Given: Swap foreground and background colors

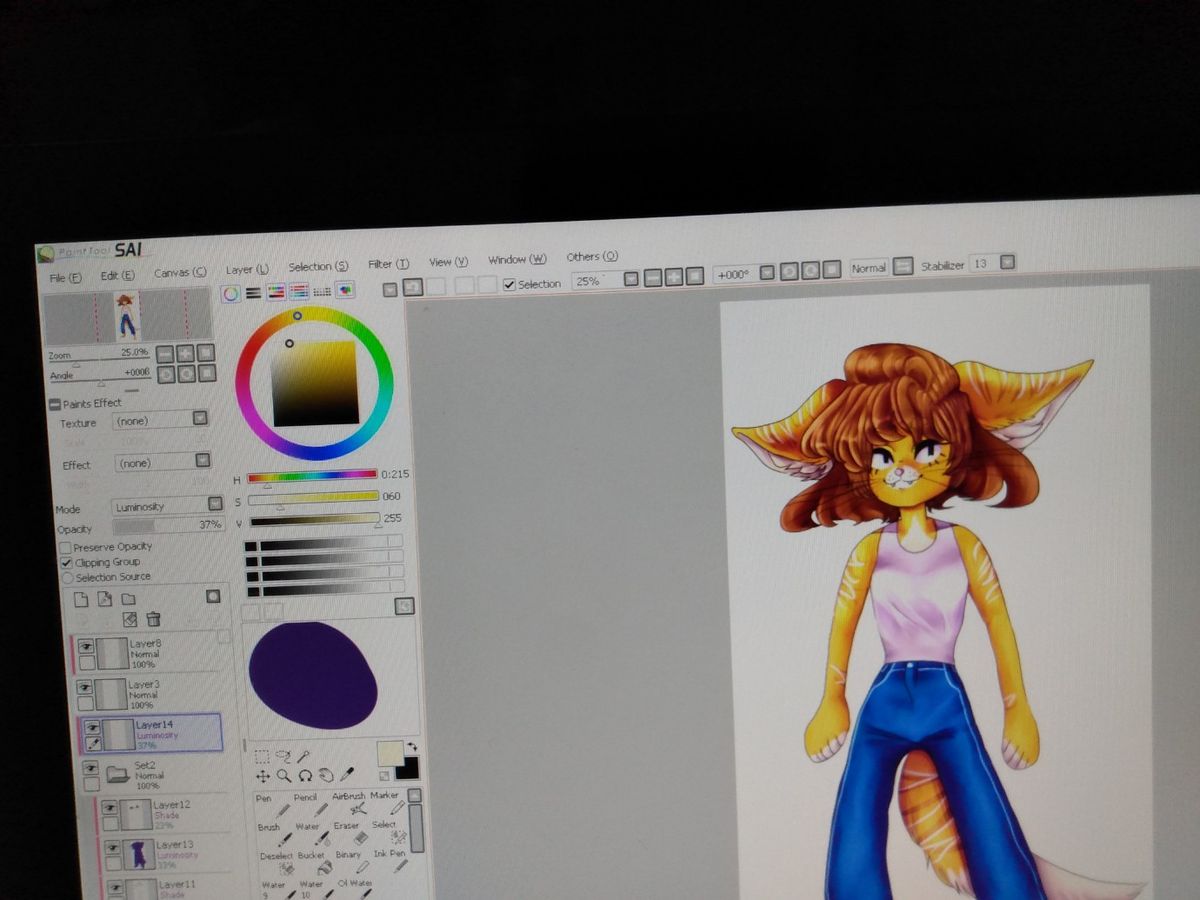Looking at the screenshot, I should tap(413, 747).
